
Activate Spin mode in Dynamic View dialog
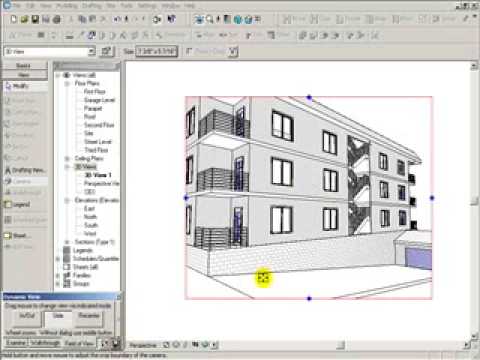tap(58, 319)
